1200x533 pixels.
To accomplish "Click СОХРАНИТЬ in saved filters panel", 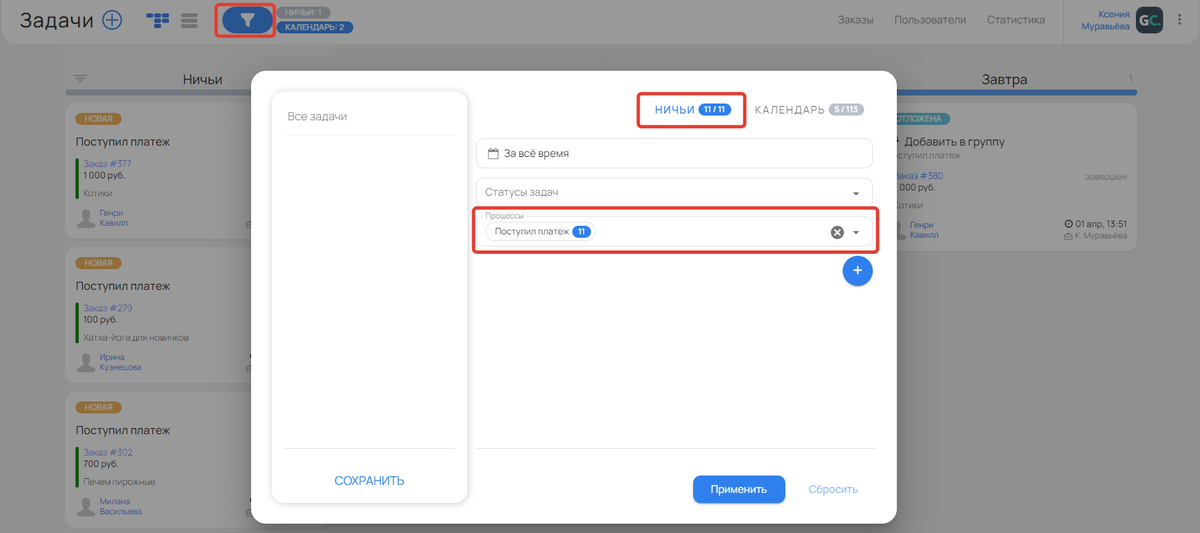I will coord(369,481).
